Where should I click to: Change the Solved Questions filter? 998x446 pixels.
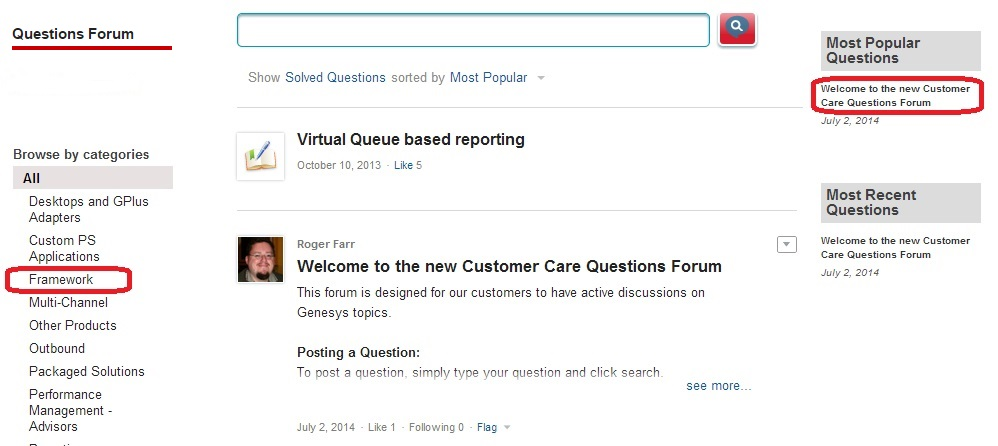335,78
